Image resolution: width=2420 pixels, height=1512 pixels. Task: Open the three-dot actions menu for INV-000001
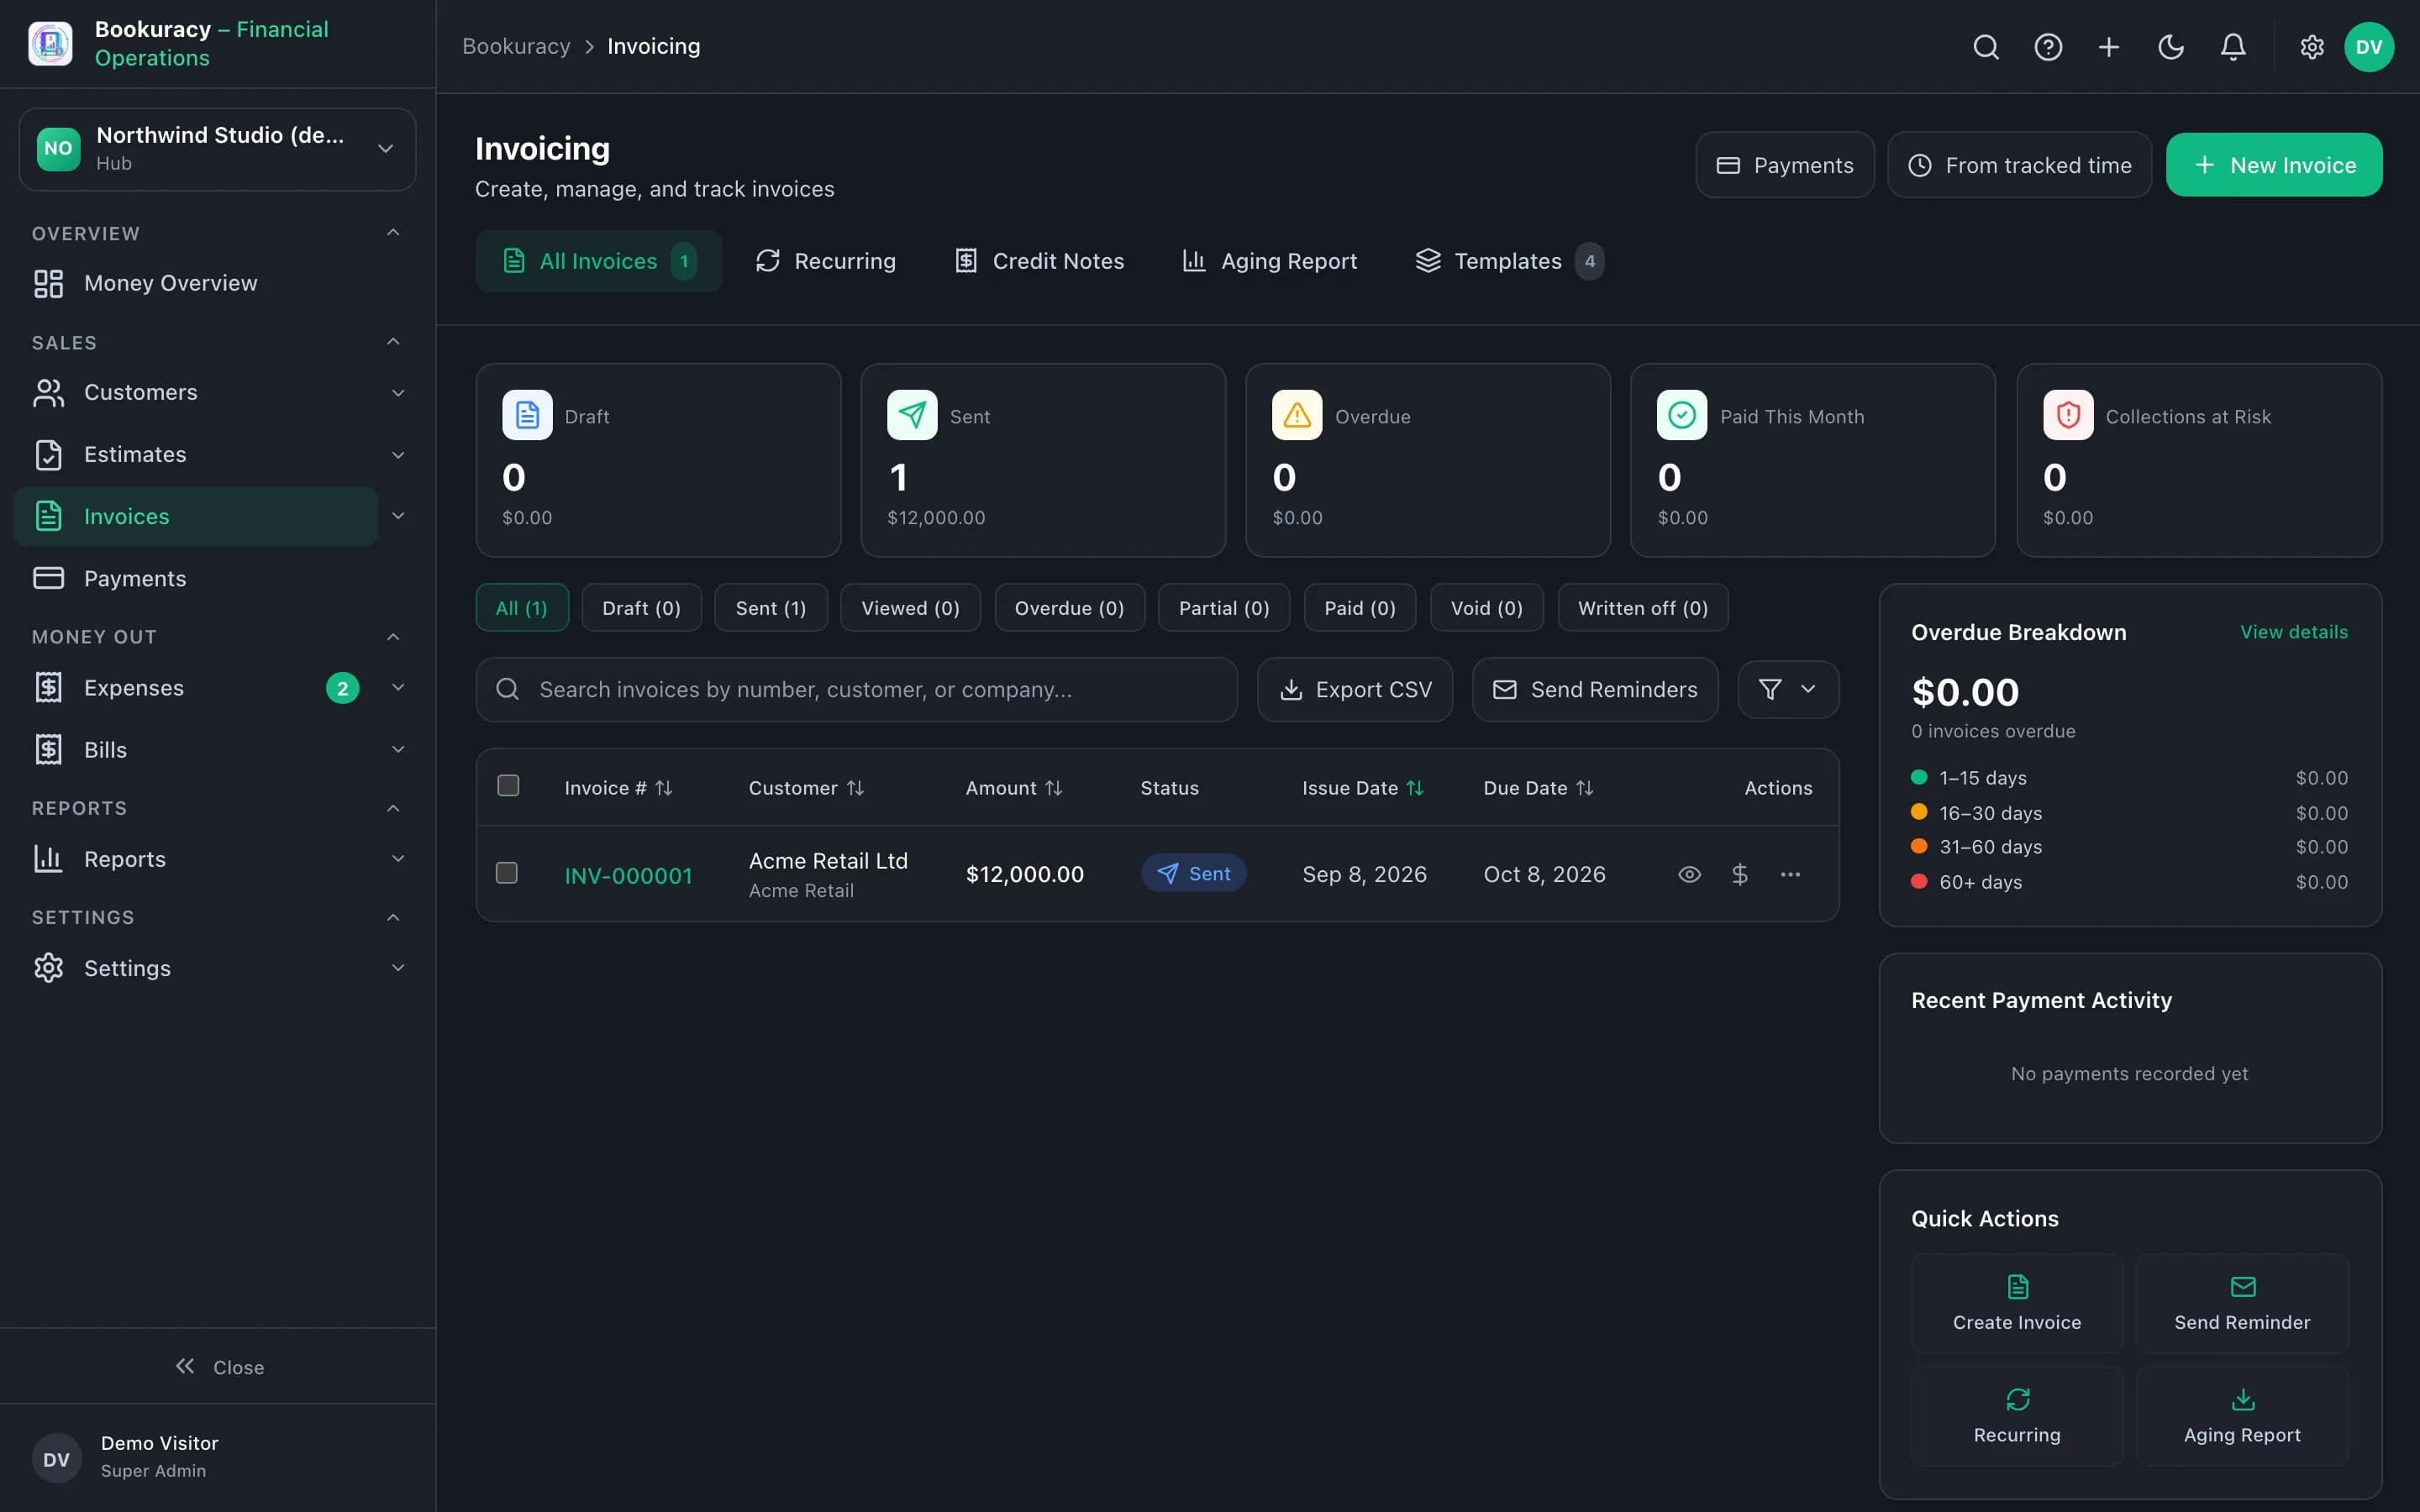(1790, 874)
